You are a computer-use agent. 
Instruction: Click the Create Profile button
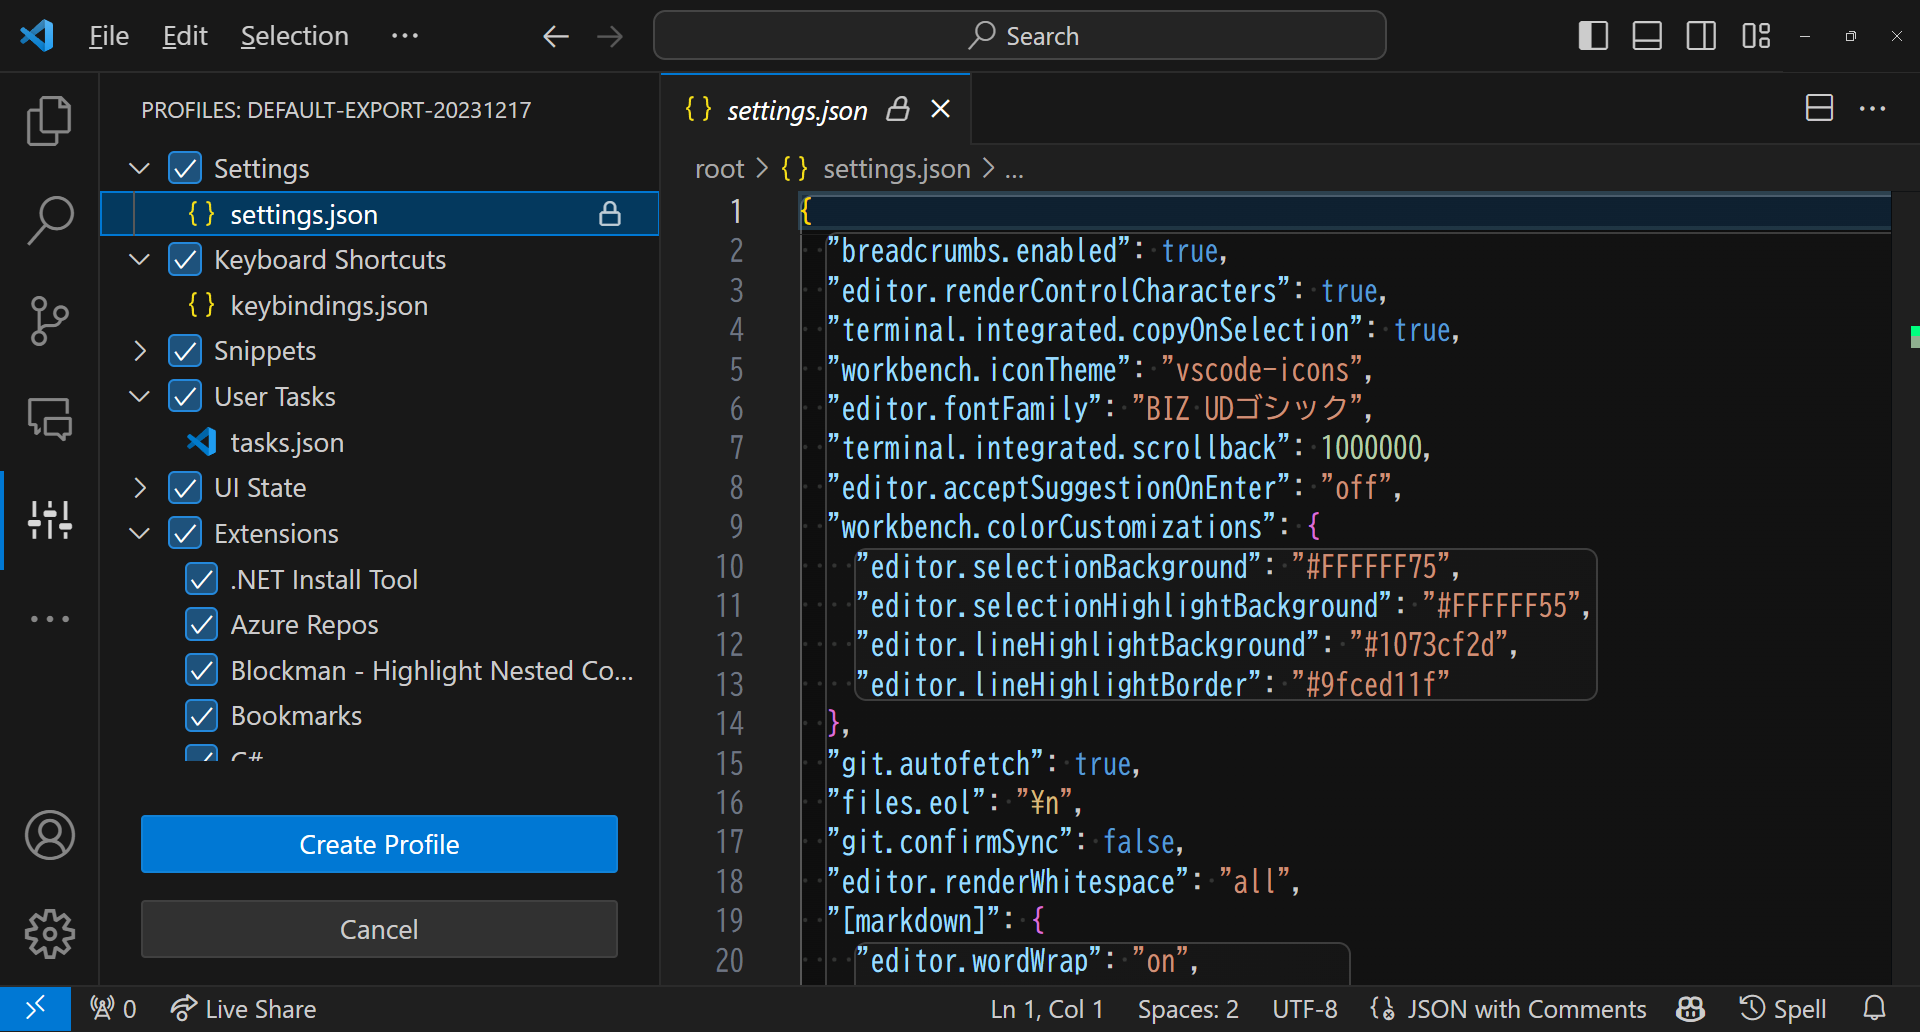pos(378,844)
